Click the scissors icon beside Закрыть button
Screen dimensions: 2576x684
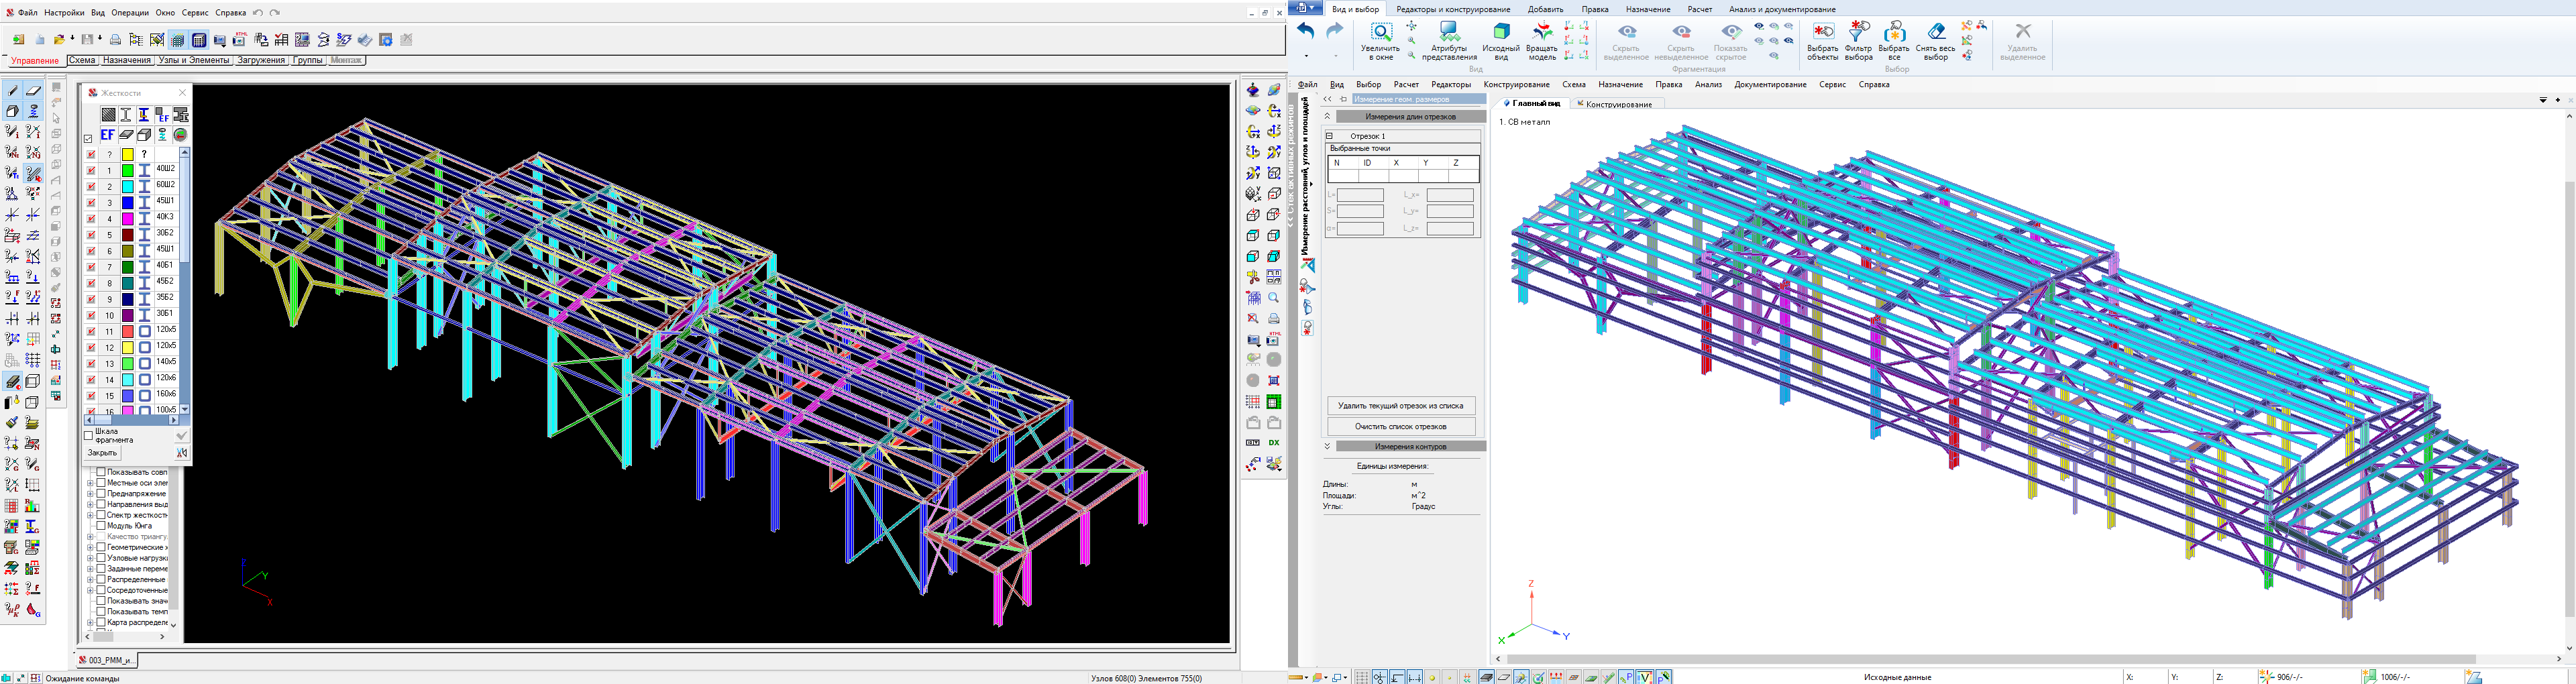(x=182, y=453)
